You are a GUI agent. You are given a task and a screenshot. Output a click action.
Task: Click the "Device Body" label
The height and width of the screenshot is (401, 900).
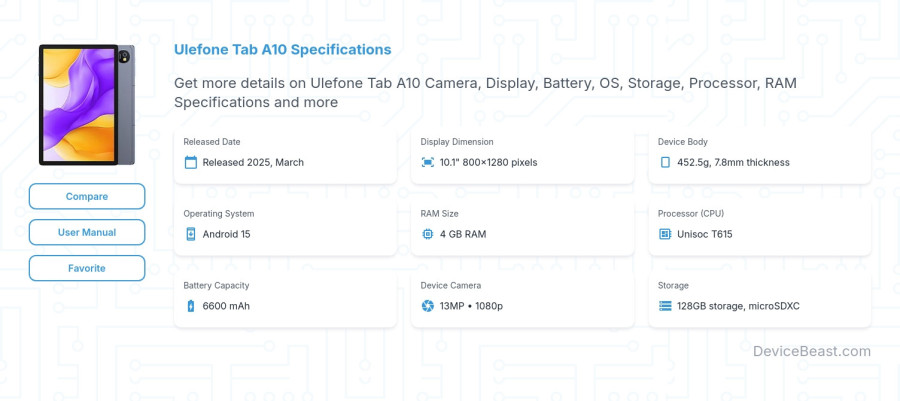click(682, 142)
